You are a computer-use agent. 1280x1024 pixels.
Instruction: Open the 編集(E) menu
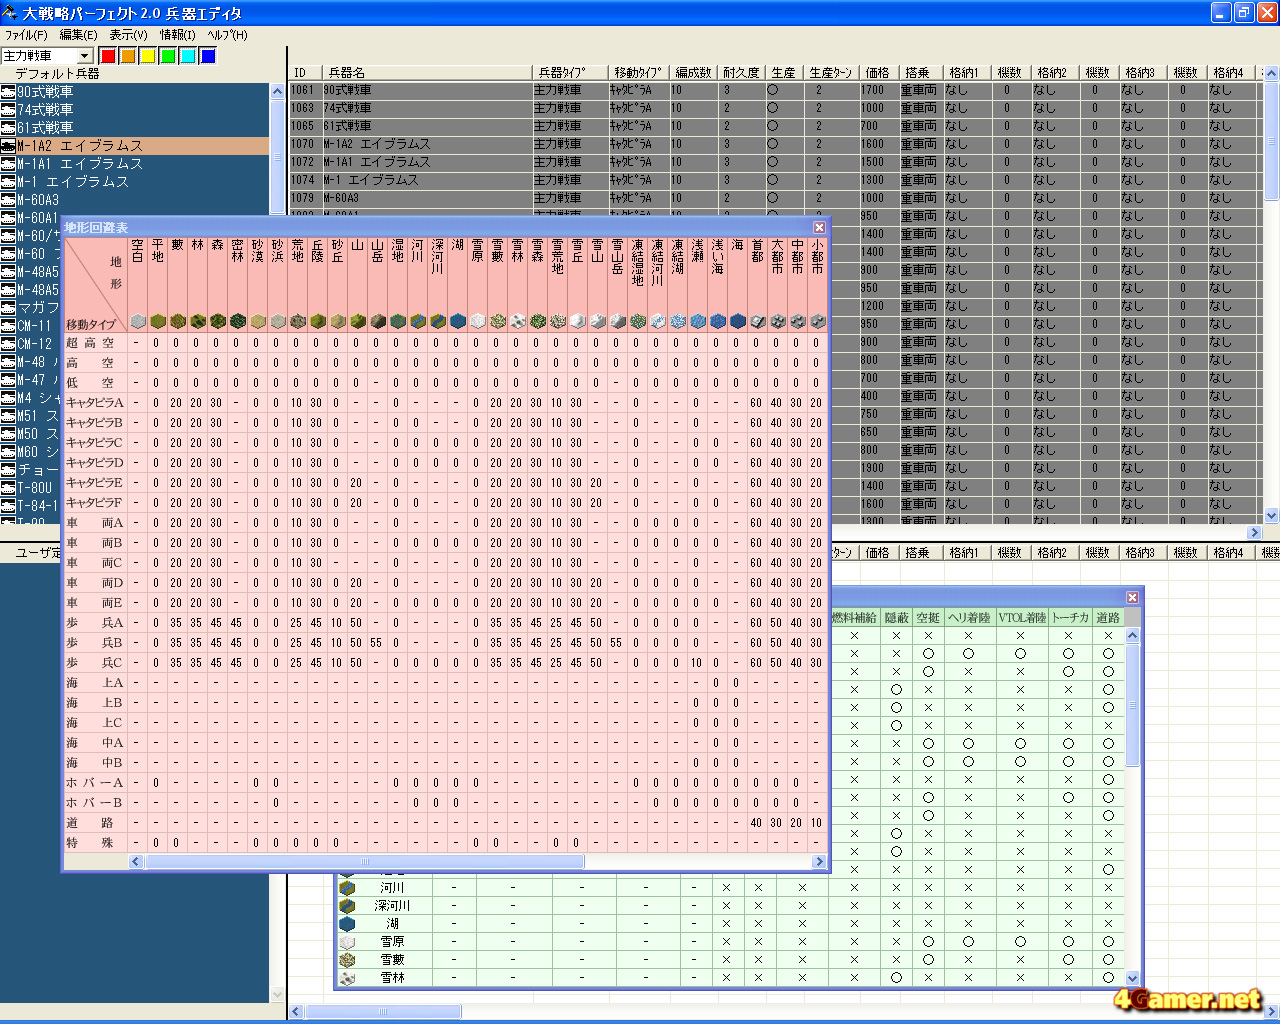tap(78, 35)
